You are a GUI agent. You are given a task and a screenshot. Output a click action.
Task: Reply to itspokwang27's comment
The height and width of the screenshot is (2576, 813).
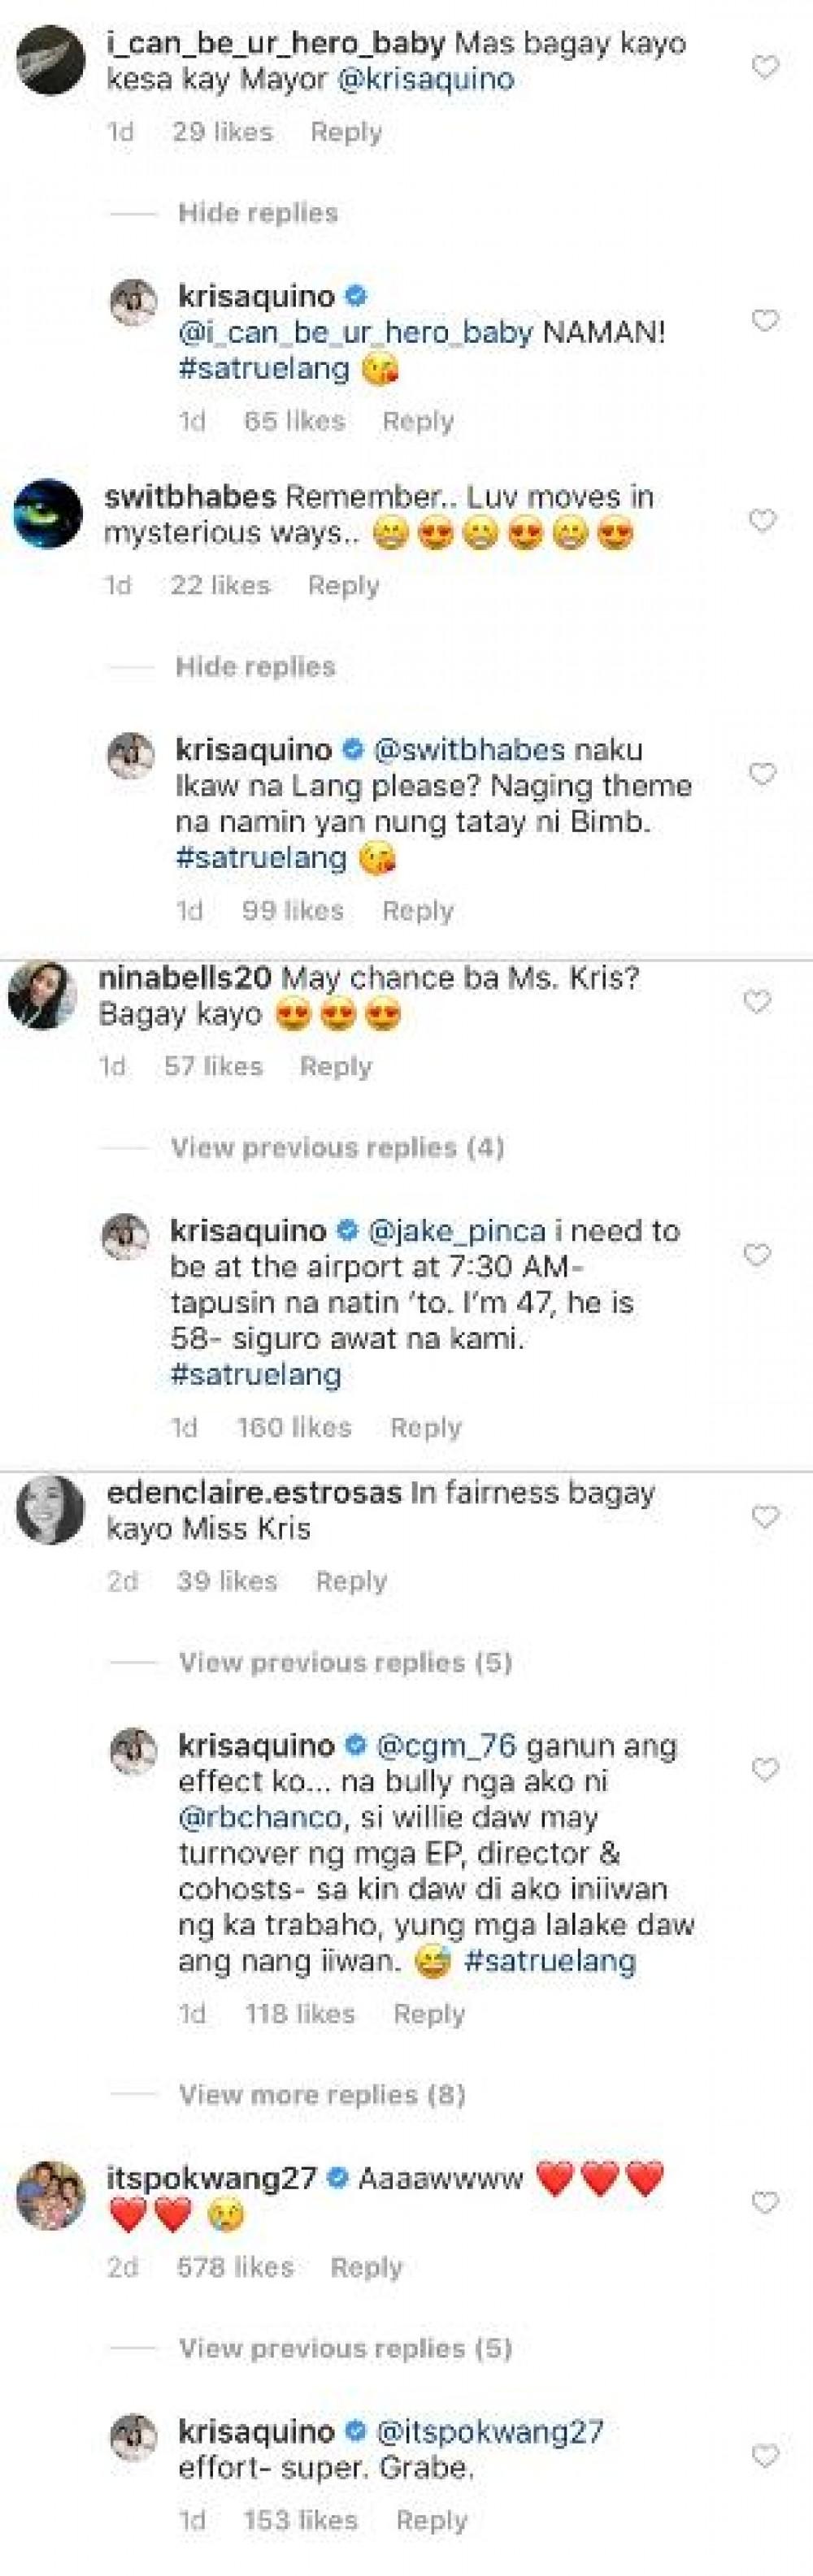(x=366, y=2267)
